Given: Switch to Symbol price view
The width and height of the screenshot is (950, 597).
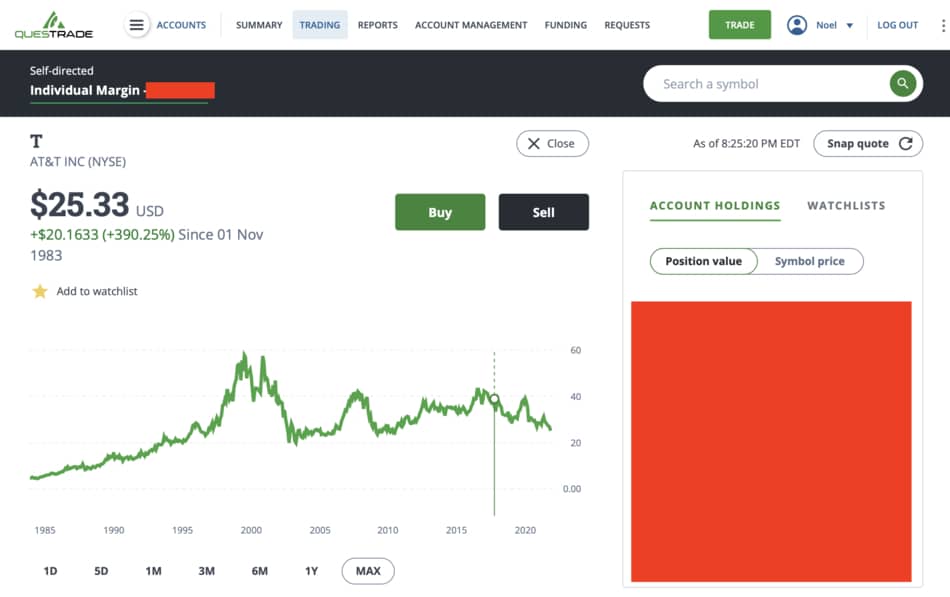Looking at the screenshot, I should click(x=809, y=261).
